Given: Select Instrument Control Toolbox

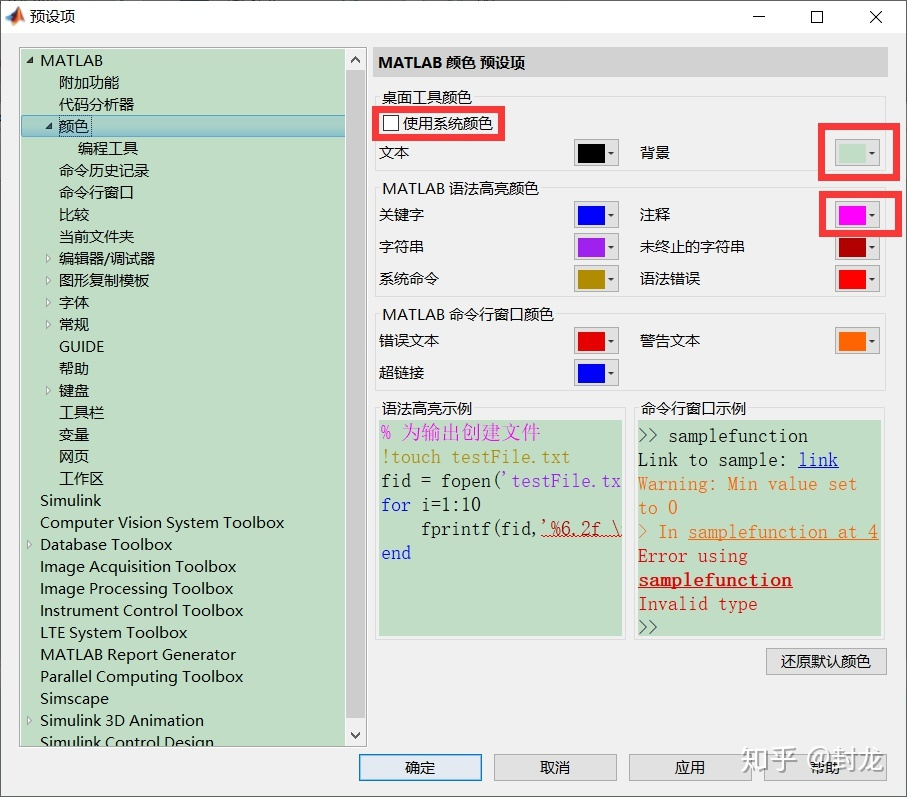Looking at the screenshot, I should coord(141,610).
